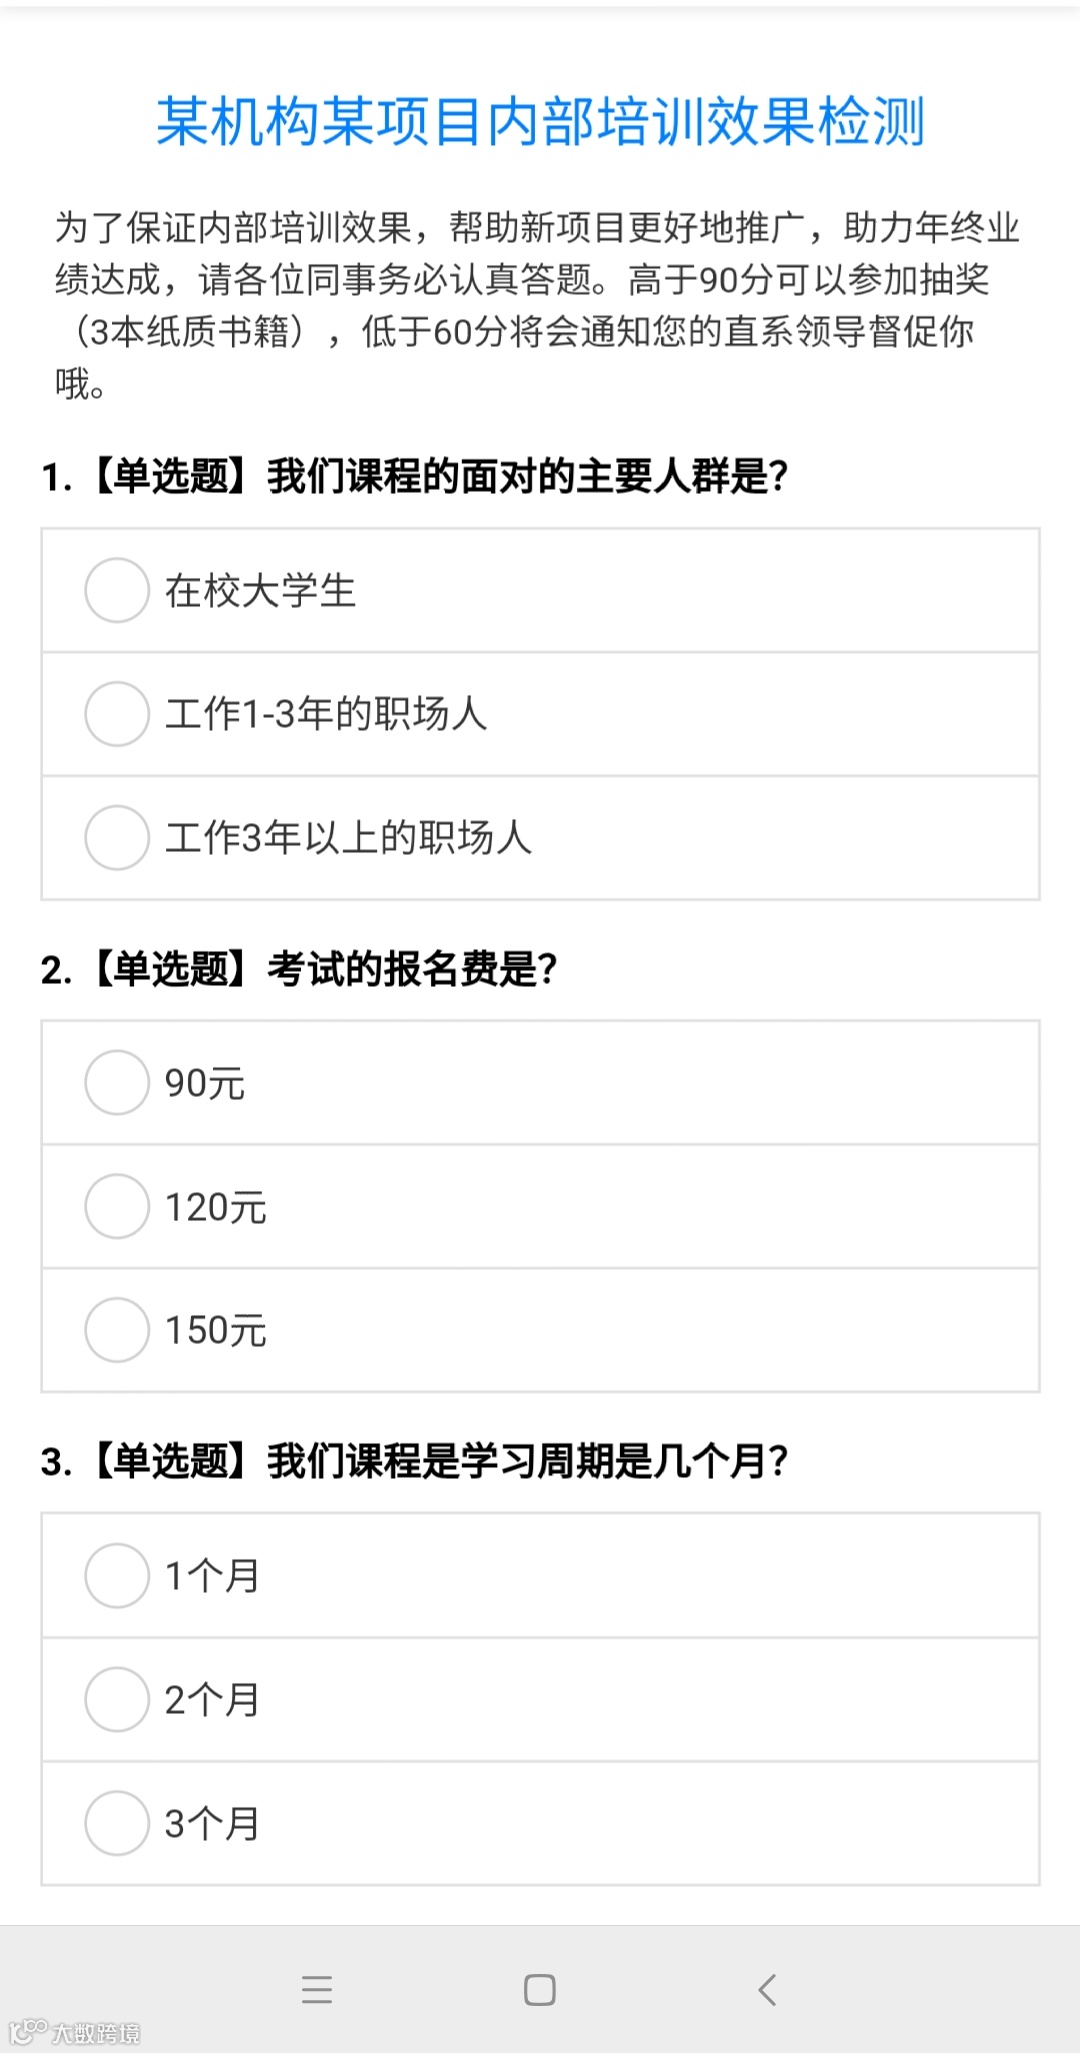Image resolution: width=1080 pixels, height=2053 pixels.
Task: Tap the 大数跨境 watermark logo
Action: point(75,2032)
